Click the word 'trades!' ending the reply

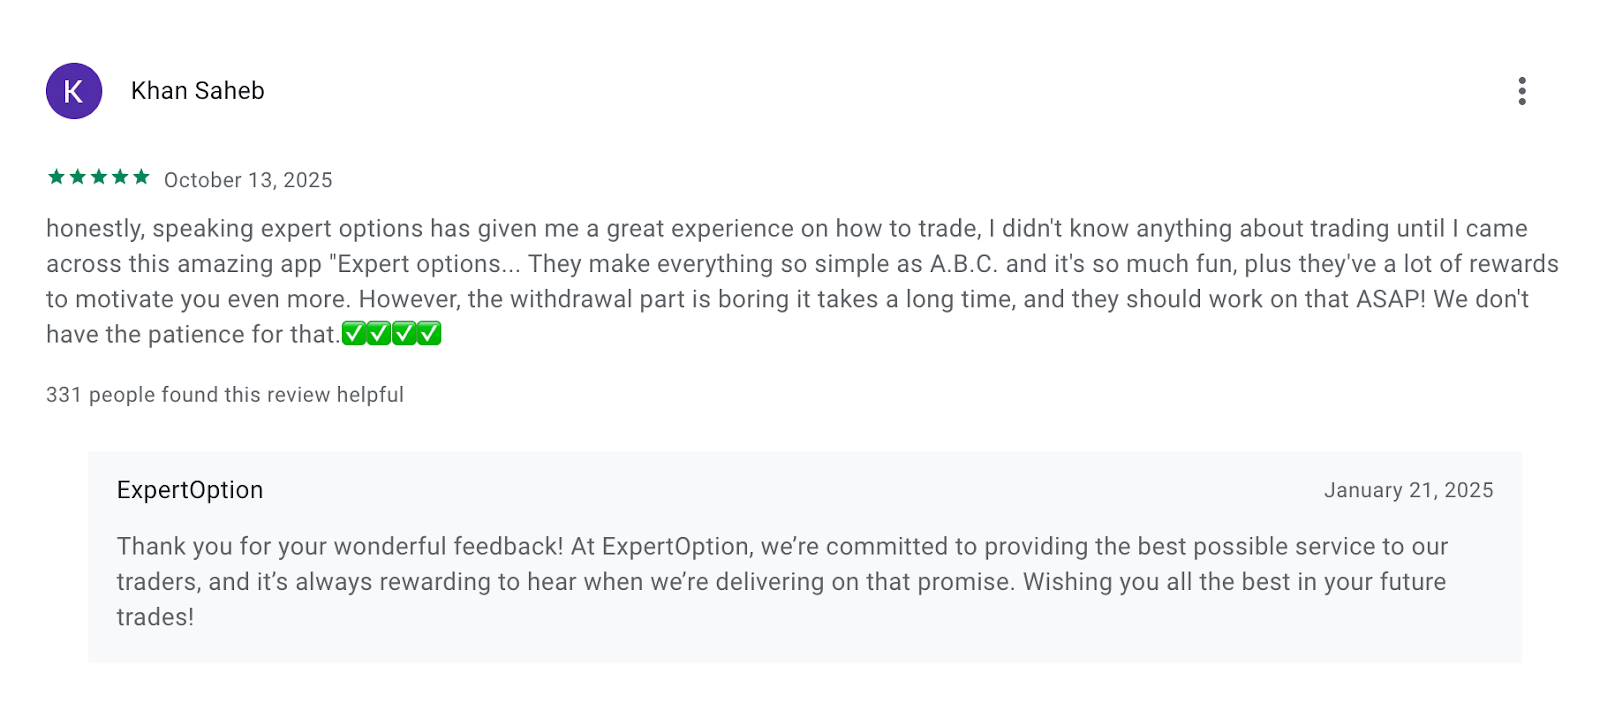pos(155,617)
